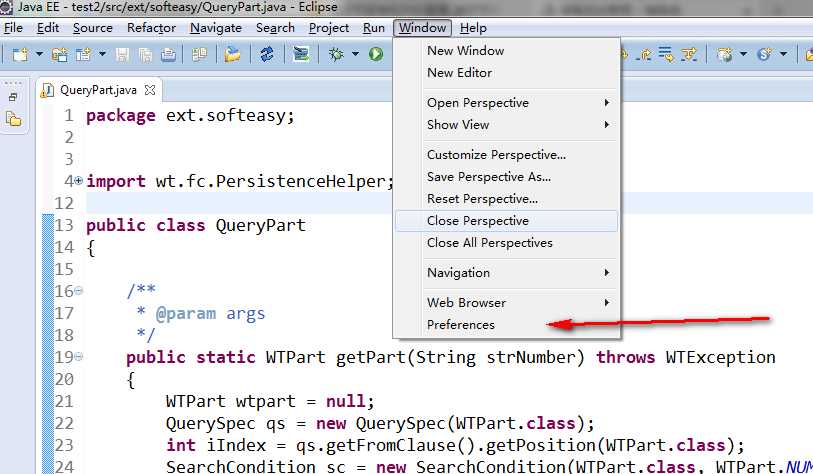Select Reset Perspective... entry
This screenshot has width=813, height=474.
tap(507, 199)
